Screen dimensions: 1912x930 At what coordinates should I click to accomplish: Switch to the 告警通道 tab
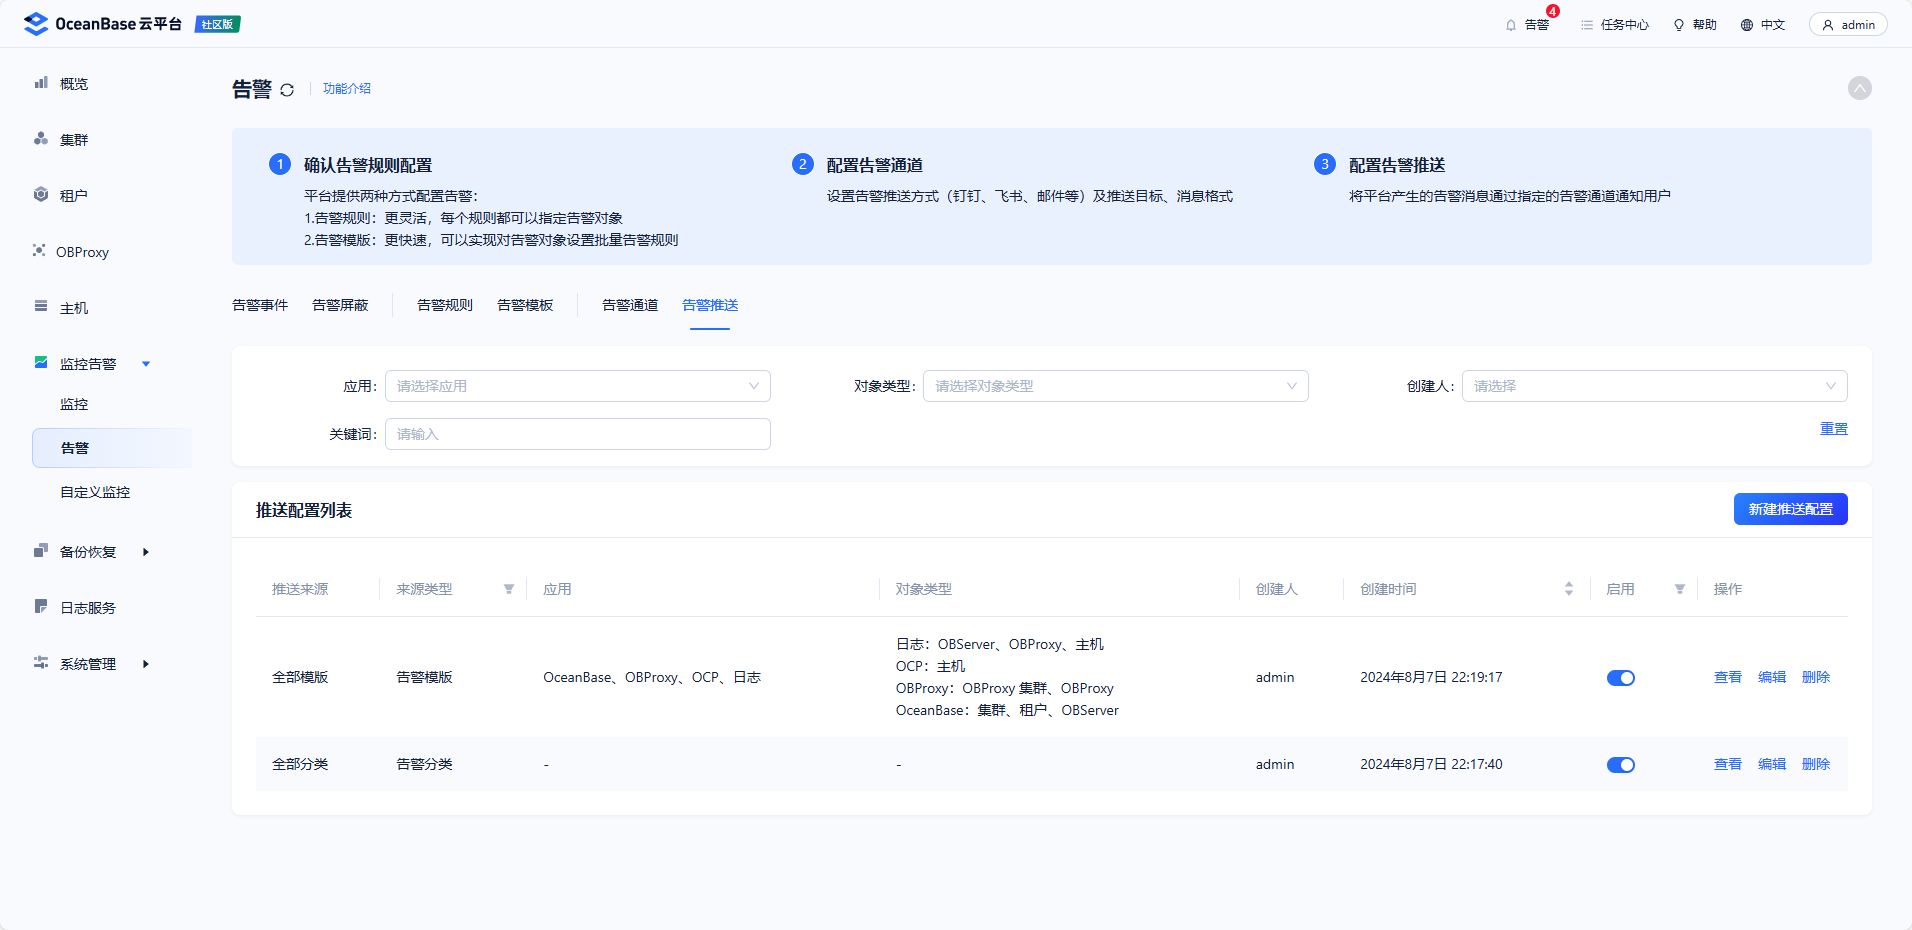tap(630, 305)
